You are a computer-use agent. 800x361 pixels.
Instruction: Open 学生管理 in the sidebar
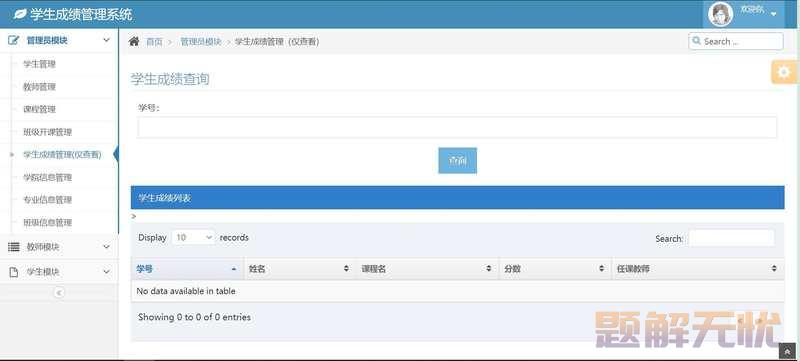[x=39, y=64]
